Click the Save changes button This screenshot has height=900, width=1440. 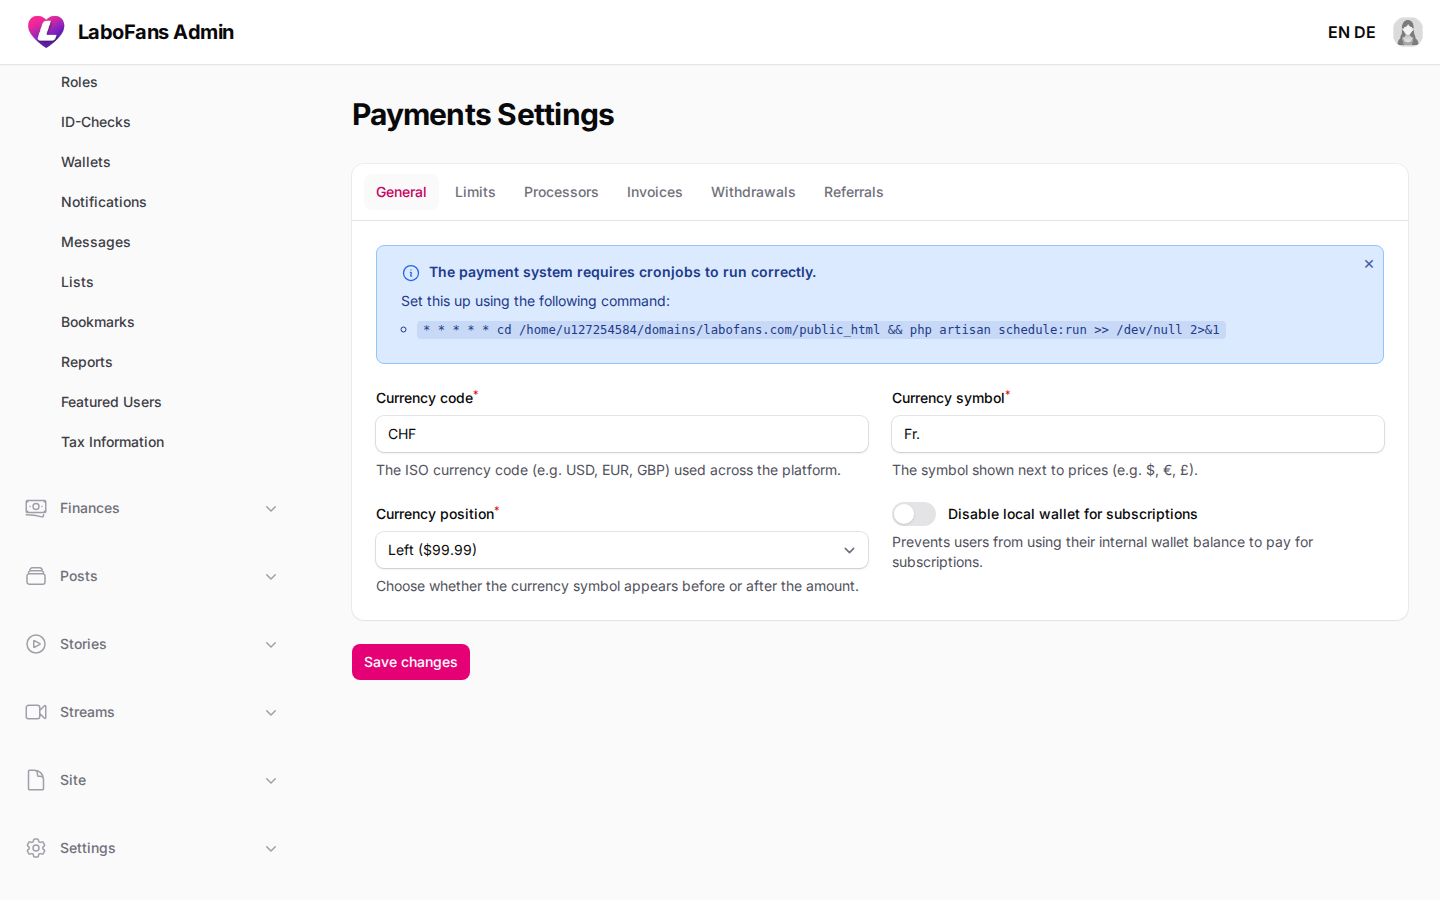(411, 662)
